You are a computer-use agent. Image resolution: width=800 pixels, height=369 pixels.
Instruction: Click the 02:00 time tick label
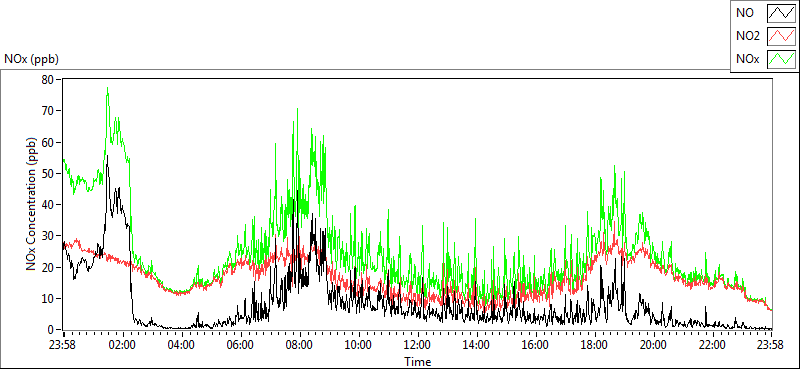(122, 345)
